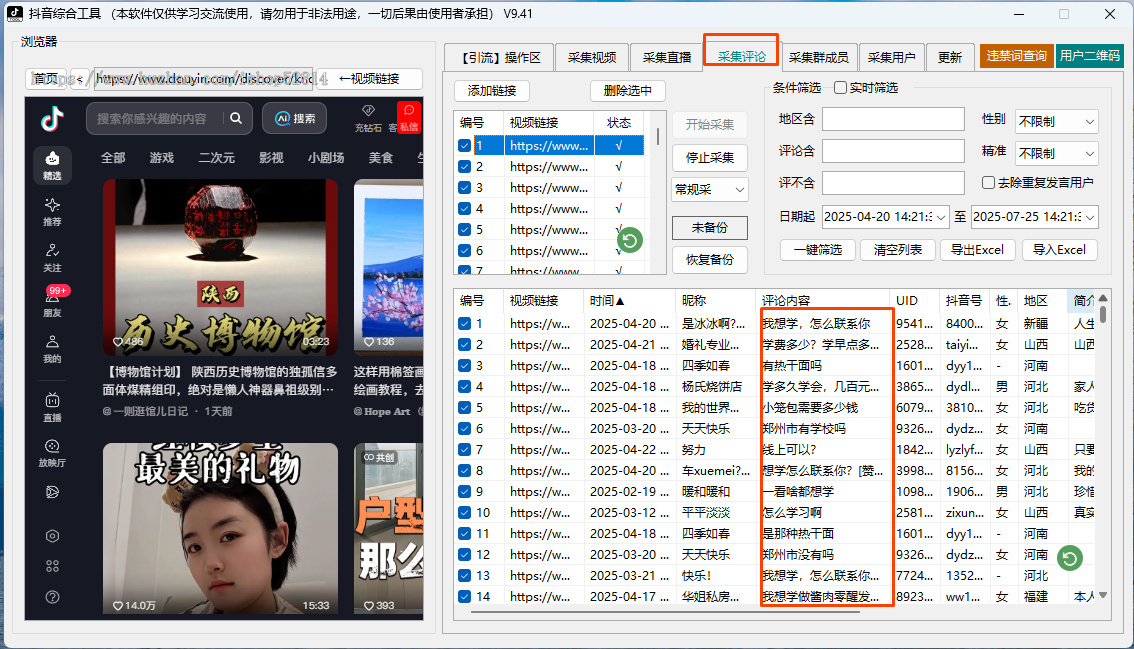Screen dimensions: 1134x649
Task: Open the four-circles apps icon in sidebar
Action: pyautogui.click(x=52, y=567)
